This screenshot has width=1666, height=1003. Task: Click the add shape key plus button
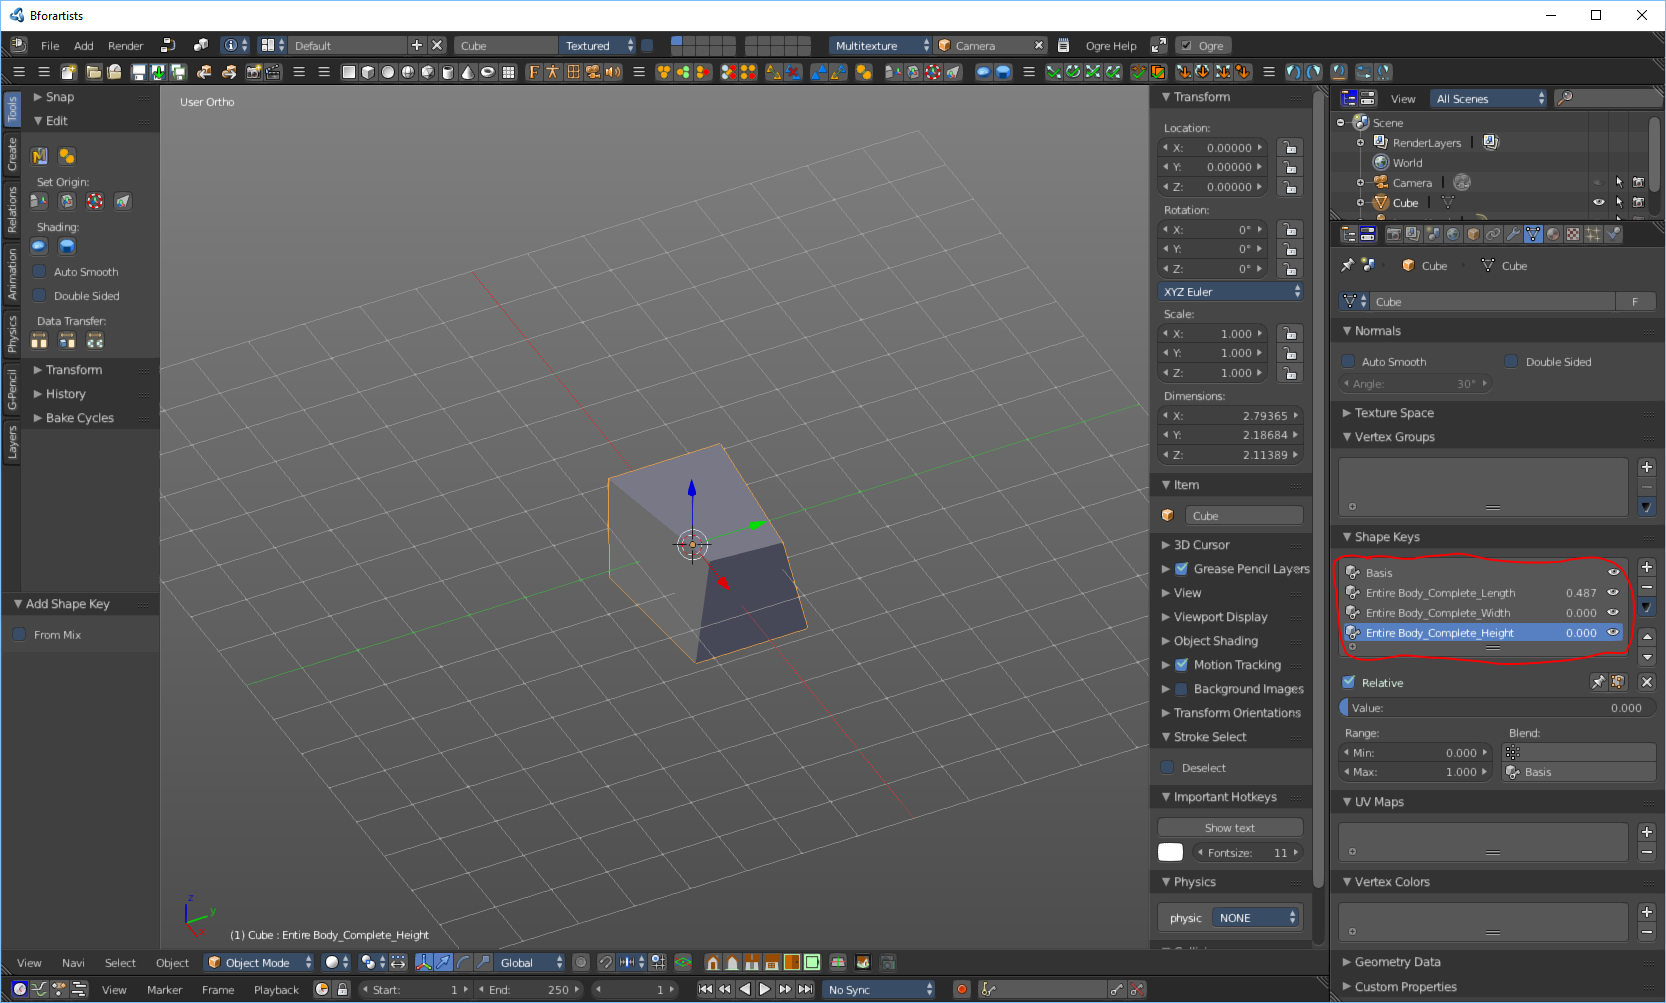[x=1646, y=567]
